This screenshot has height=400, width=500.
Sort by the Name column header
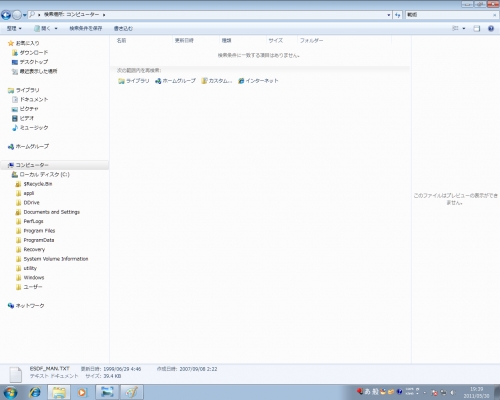(121, 40)
